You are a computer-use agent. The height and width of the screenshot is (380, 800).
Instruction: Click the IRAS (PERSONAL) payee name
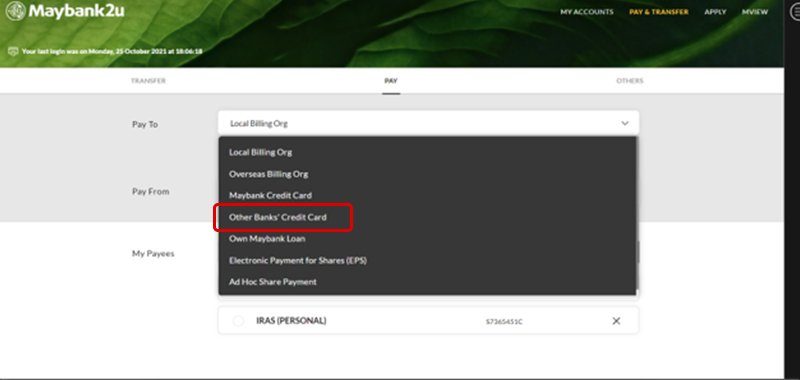[x=291, y=321]
